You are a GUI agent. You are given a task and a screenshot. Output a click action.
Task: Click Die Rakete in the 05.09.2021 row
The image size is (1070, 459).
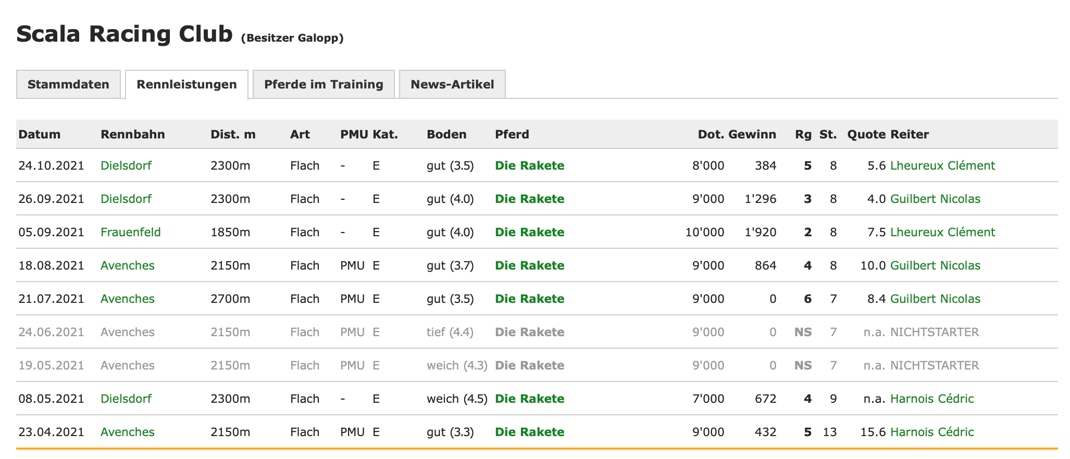click(529, 232)
